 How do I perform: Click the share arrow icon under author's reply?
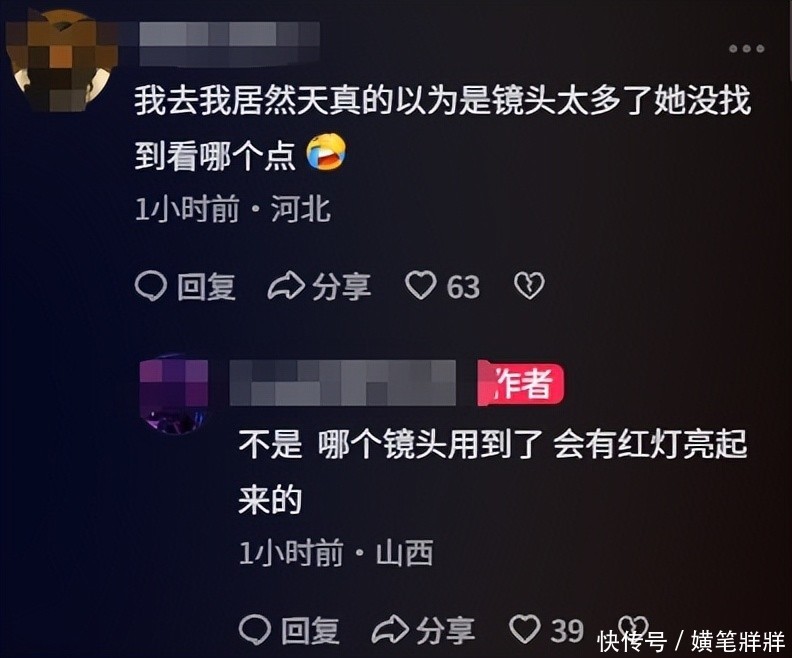[390, 629]
